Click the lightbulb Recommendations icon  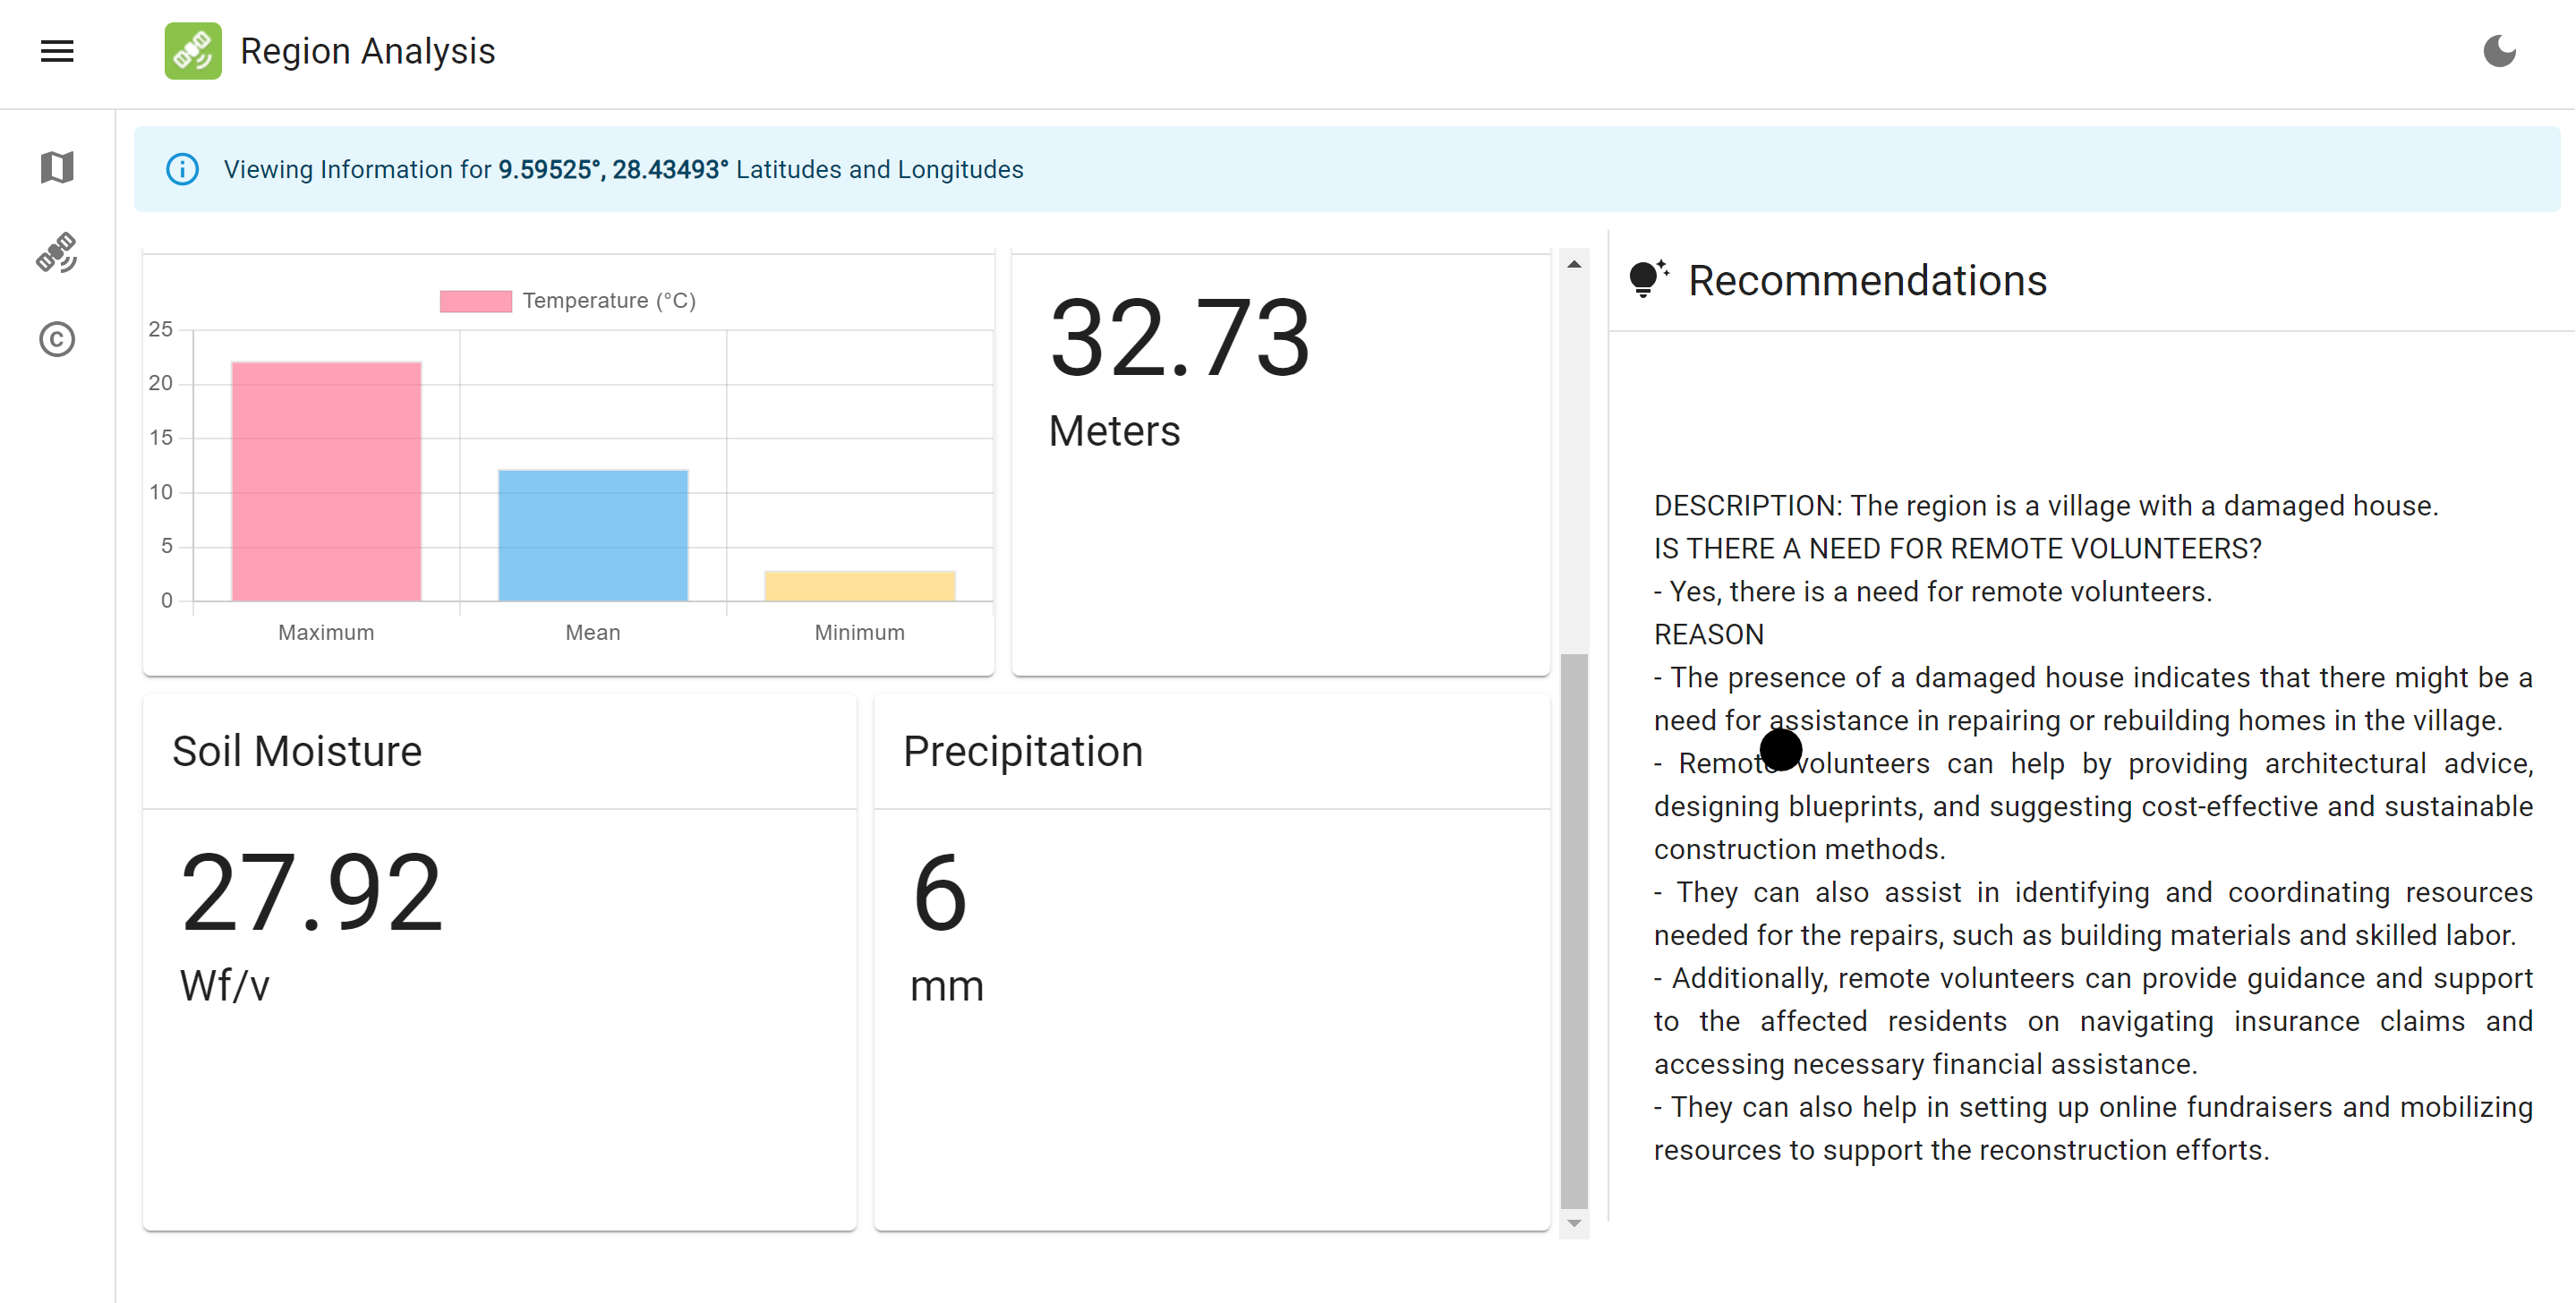click(1647, 279)
